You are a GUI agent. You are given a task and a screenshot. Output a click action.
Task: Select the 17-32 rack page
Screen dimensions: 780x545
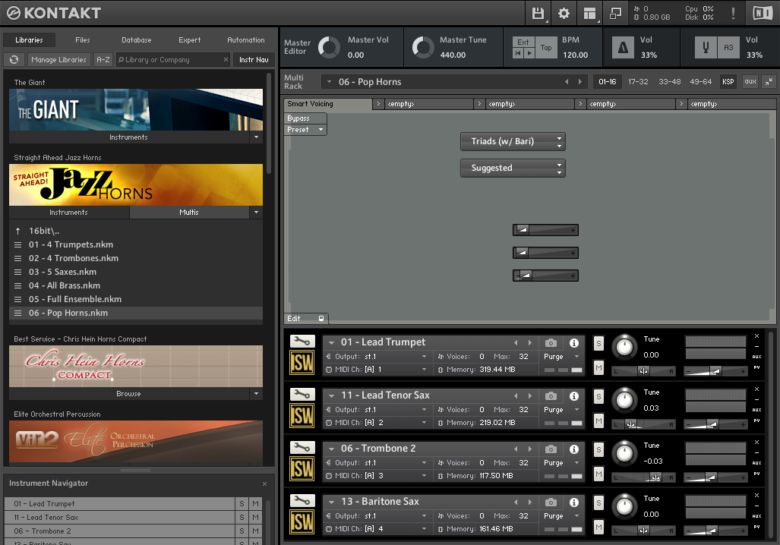(638, 82)
